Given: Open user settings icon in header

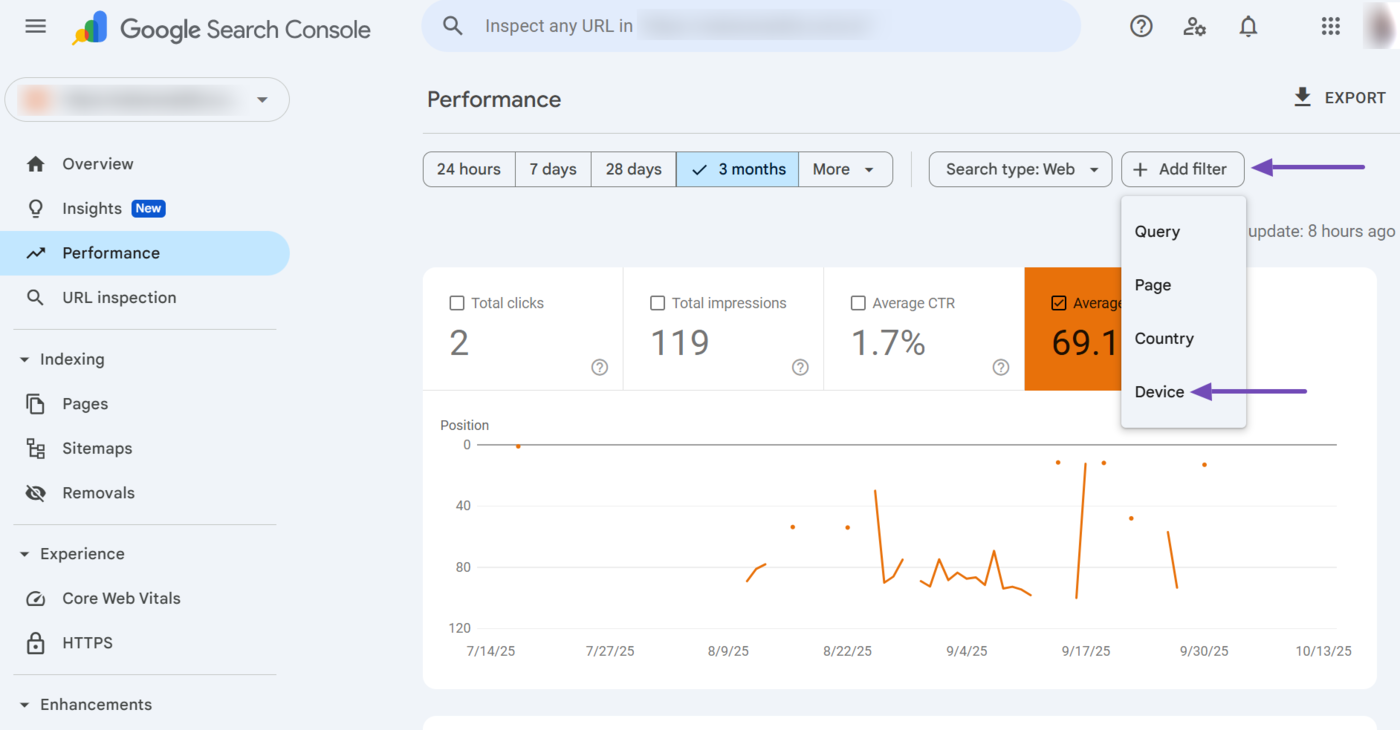Looking at the screenshot, I should [1194, 27].
